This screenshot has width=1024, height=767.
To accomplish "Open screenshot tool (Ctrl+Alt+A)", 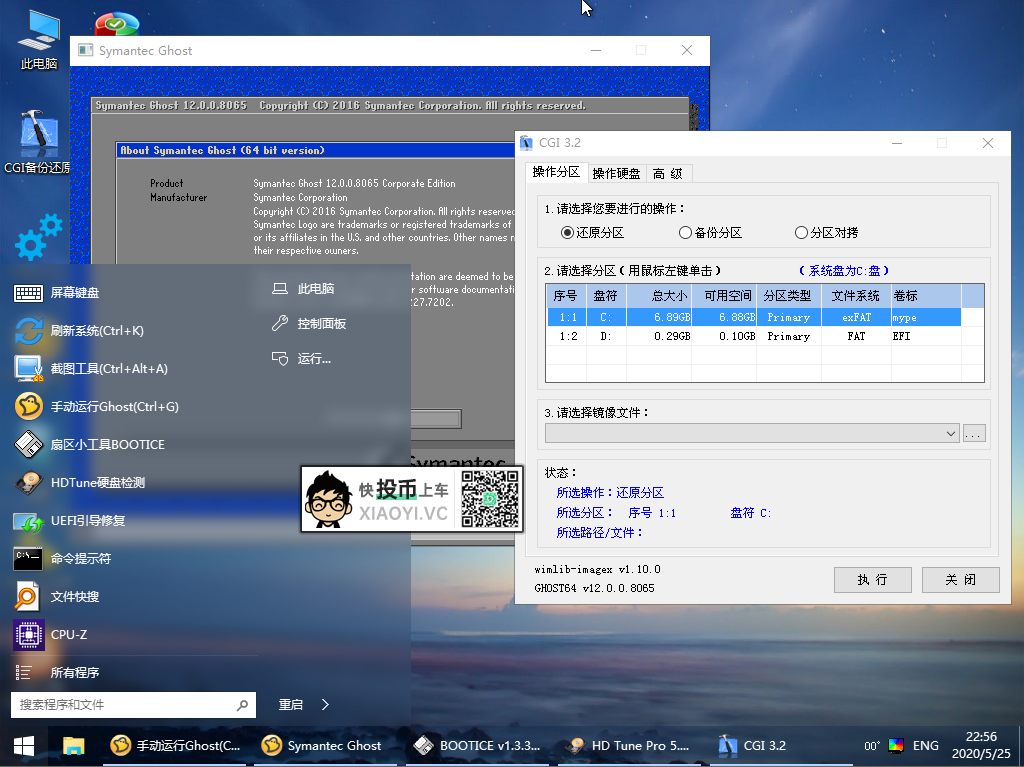I will (108, 369).
